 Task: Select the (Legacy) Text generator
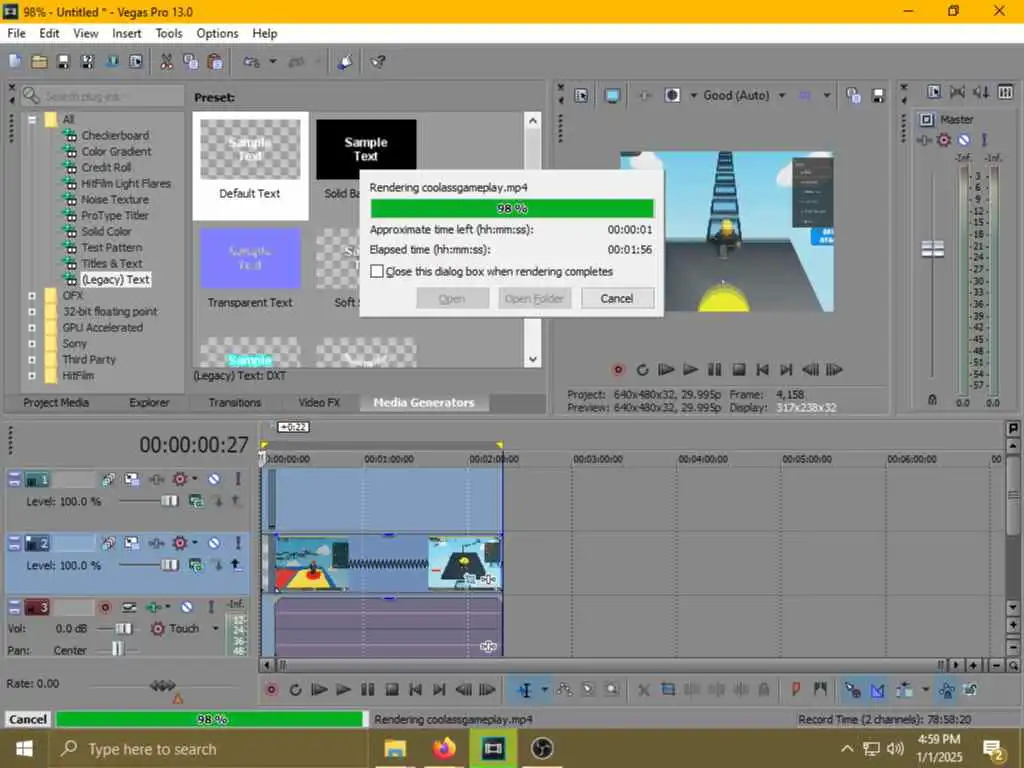coord(116,280)
